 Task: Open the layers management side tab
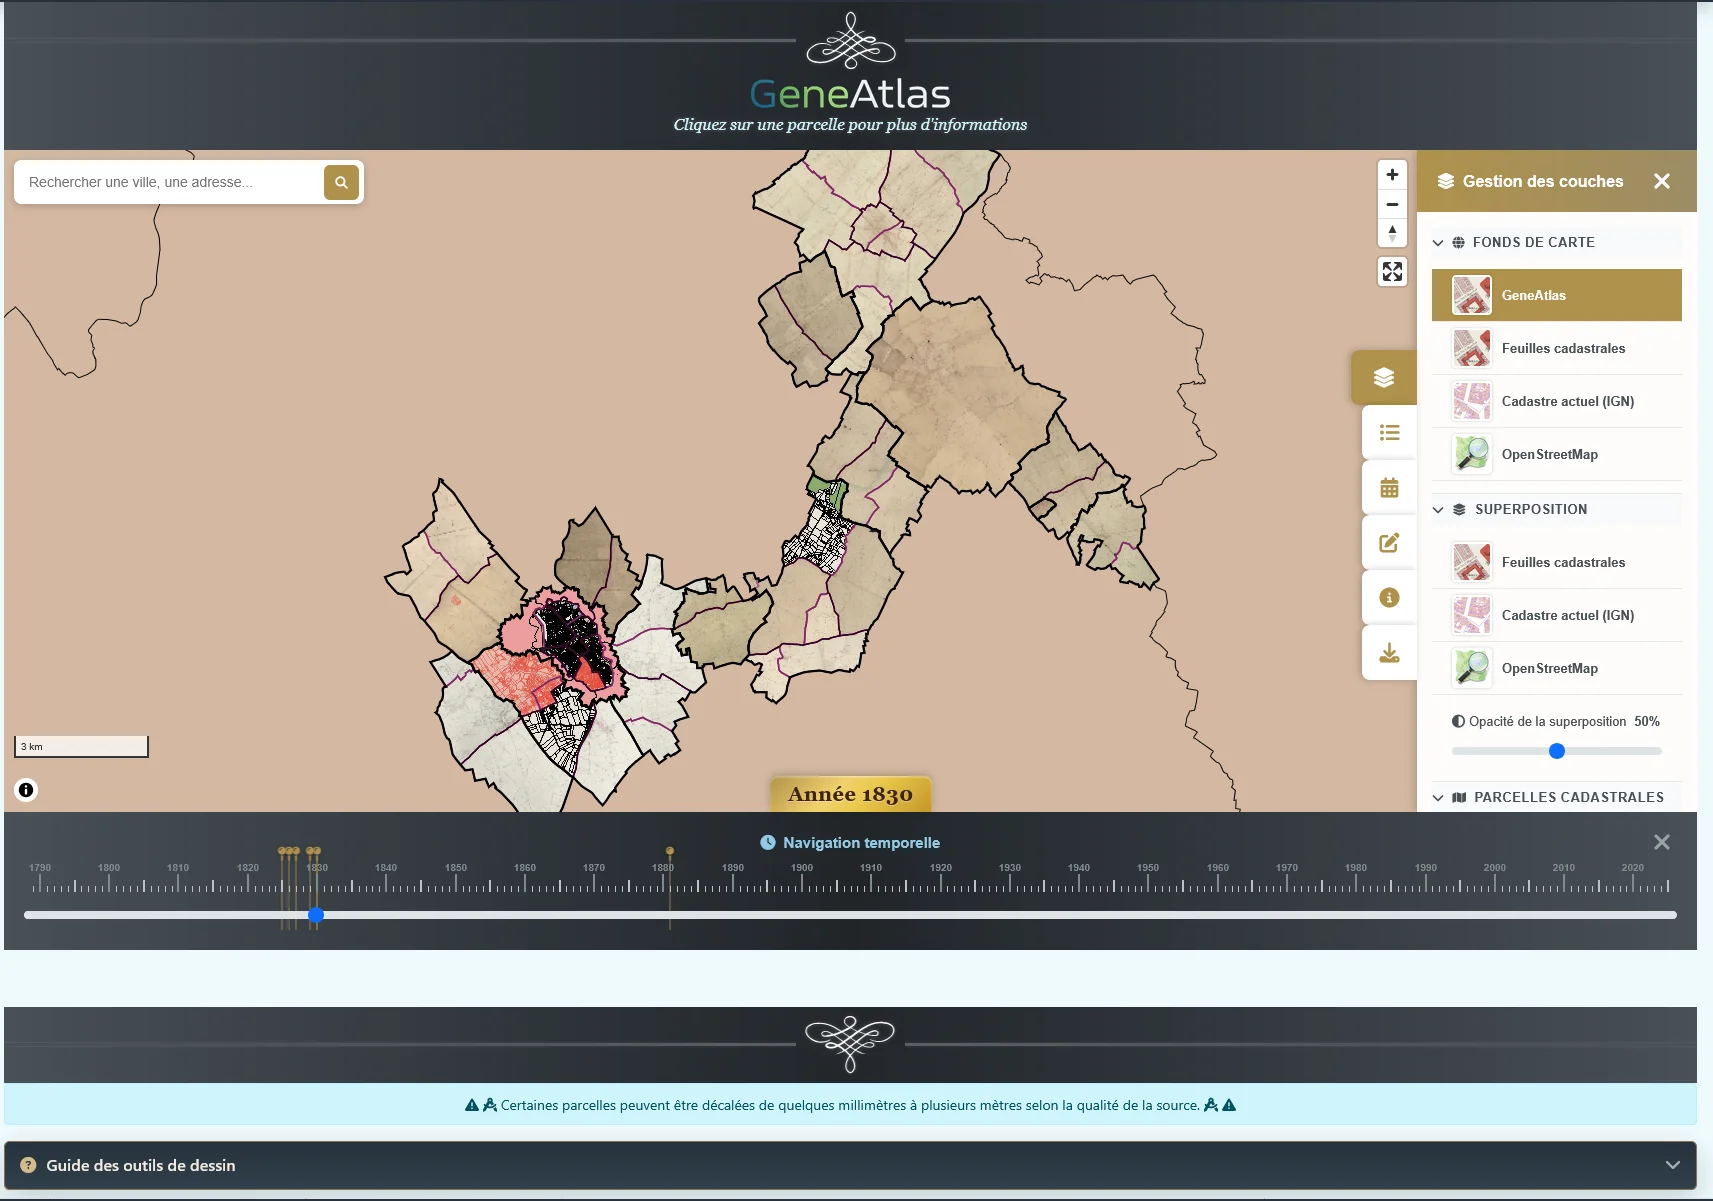[1384, 377]
